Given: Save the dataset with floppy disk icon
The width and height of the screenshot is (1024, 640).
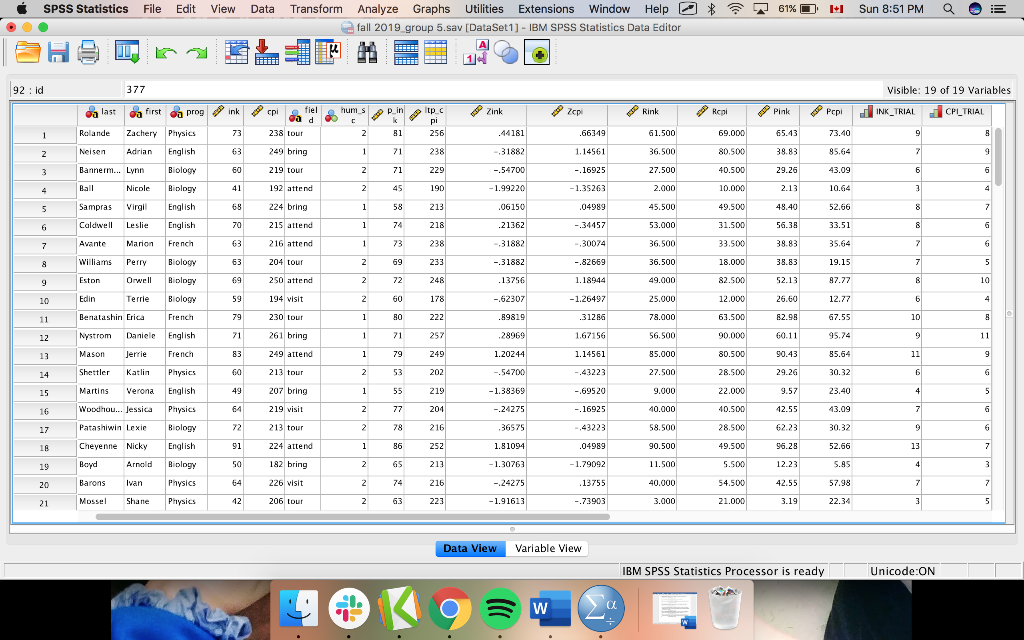Looking at the screenshot, I should point(58,52).
